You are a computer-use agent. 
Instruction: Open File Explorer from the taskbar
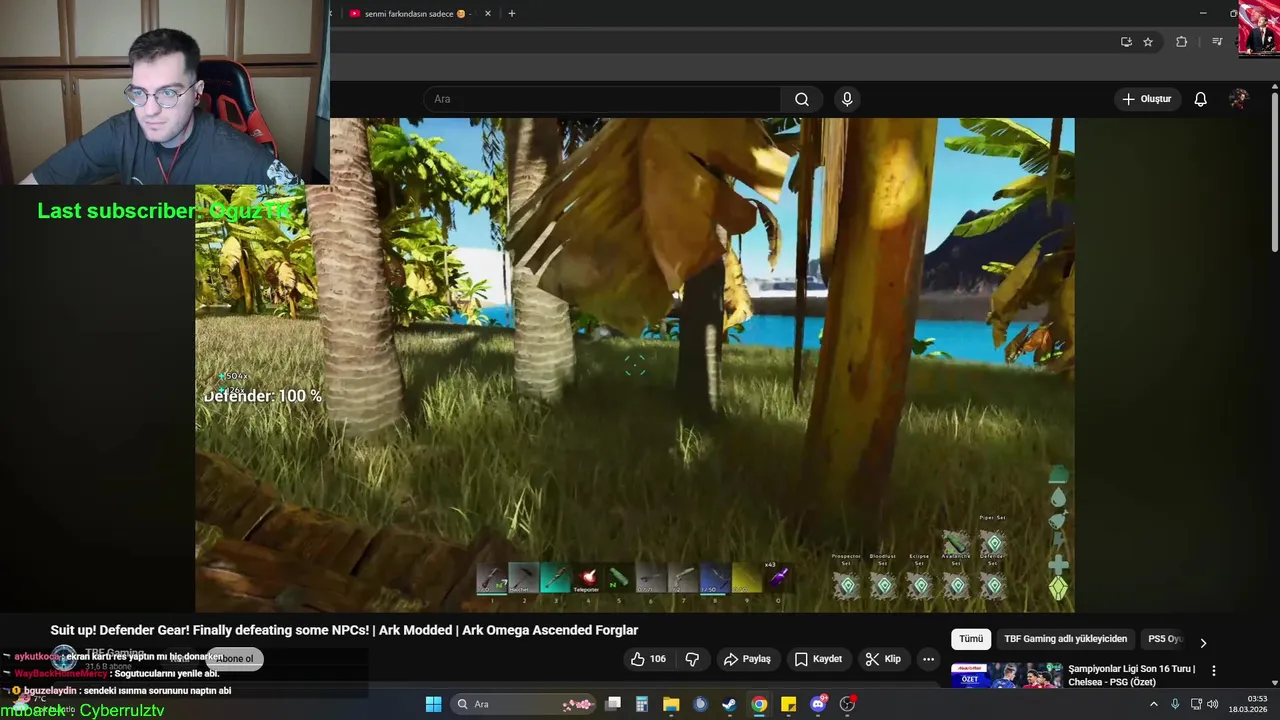click(671, 704)
